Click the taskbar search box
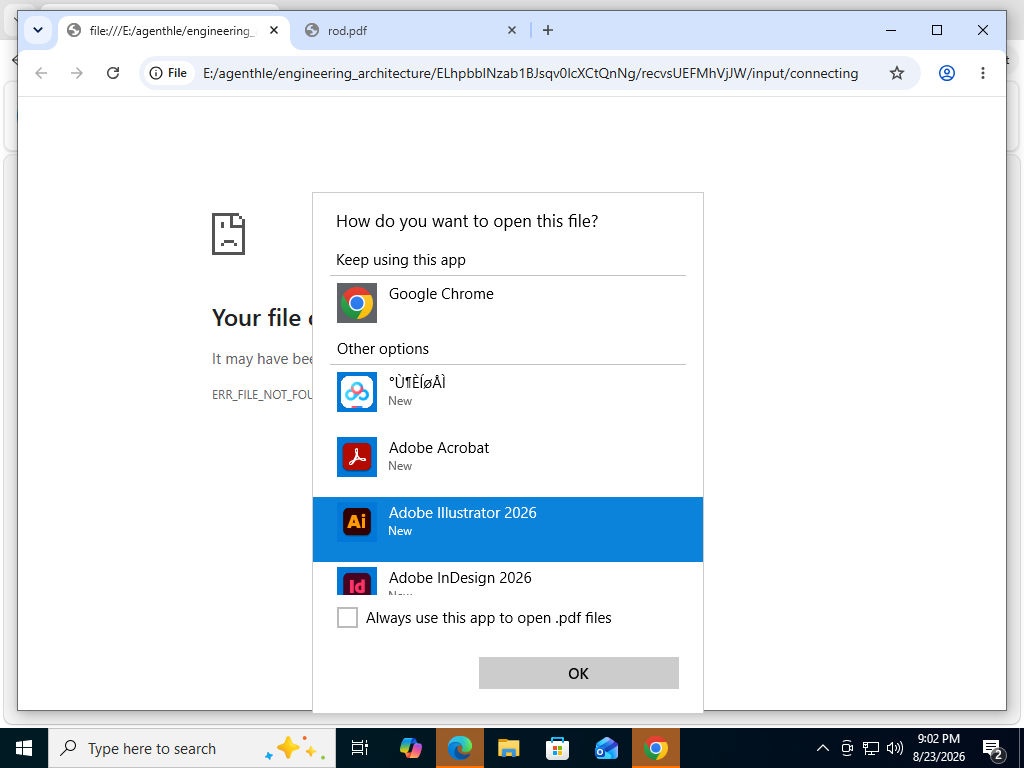Image resolution: width=1024 pixels, height=768 pixels. point(192,748)
